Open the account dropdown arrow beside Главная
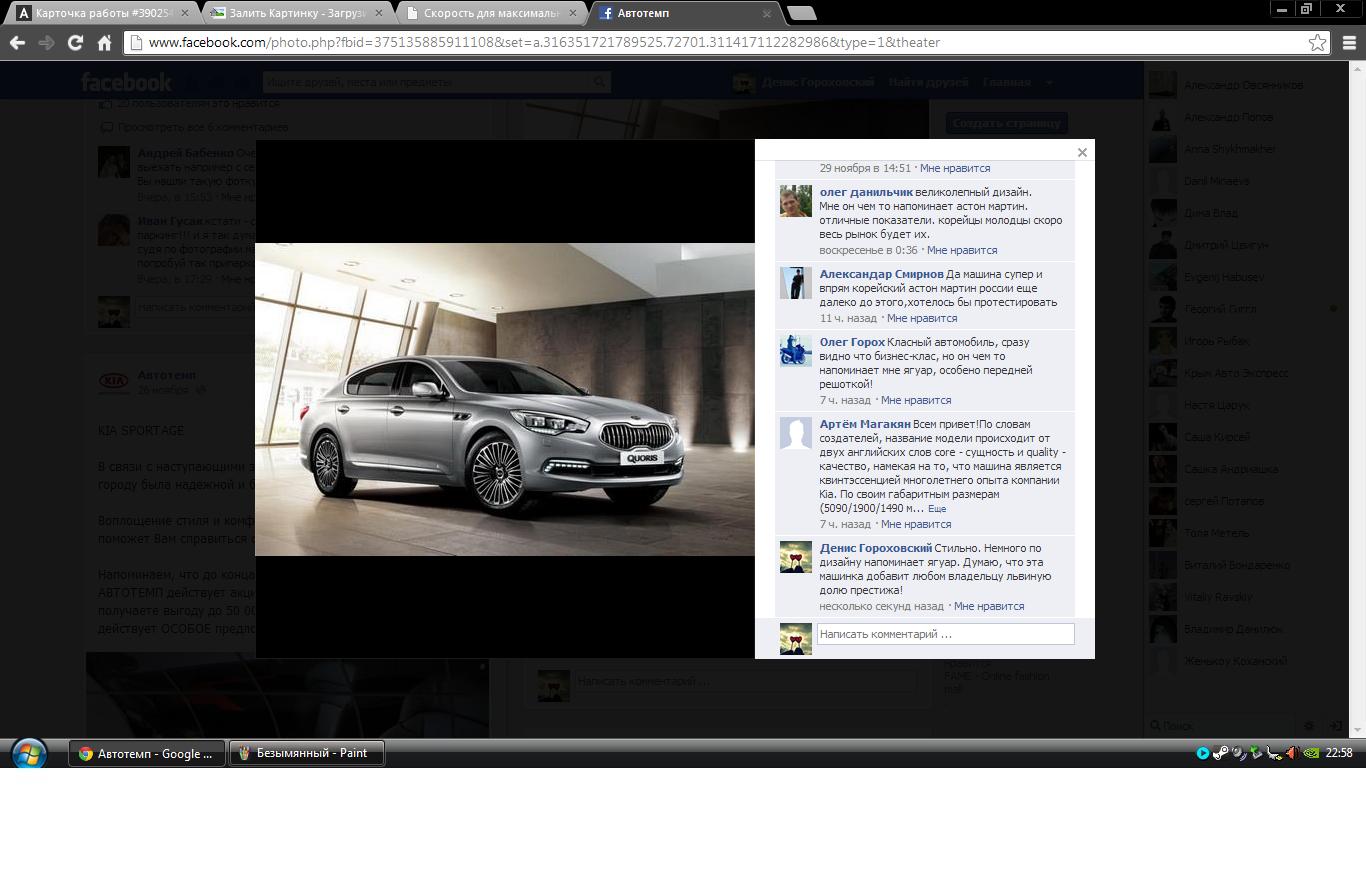The width and height of the screenshot is (1366, 878). [x=1049, y=82]
